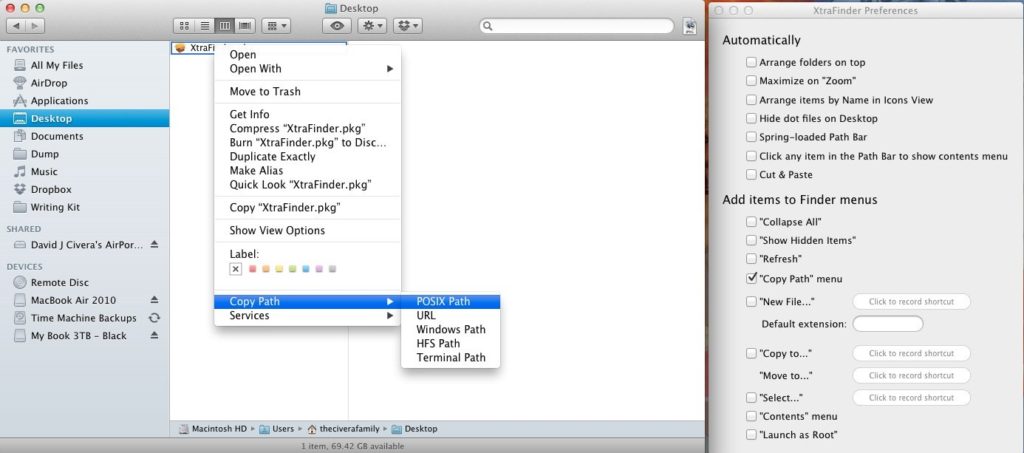Image resolution: width=1024 pixels, height=453 pixels.
Task: Select Documents in the sidebar
Action: (57, 136)
